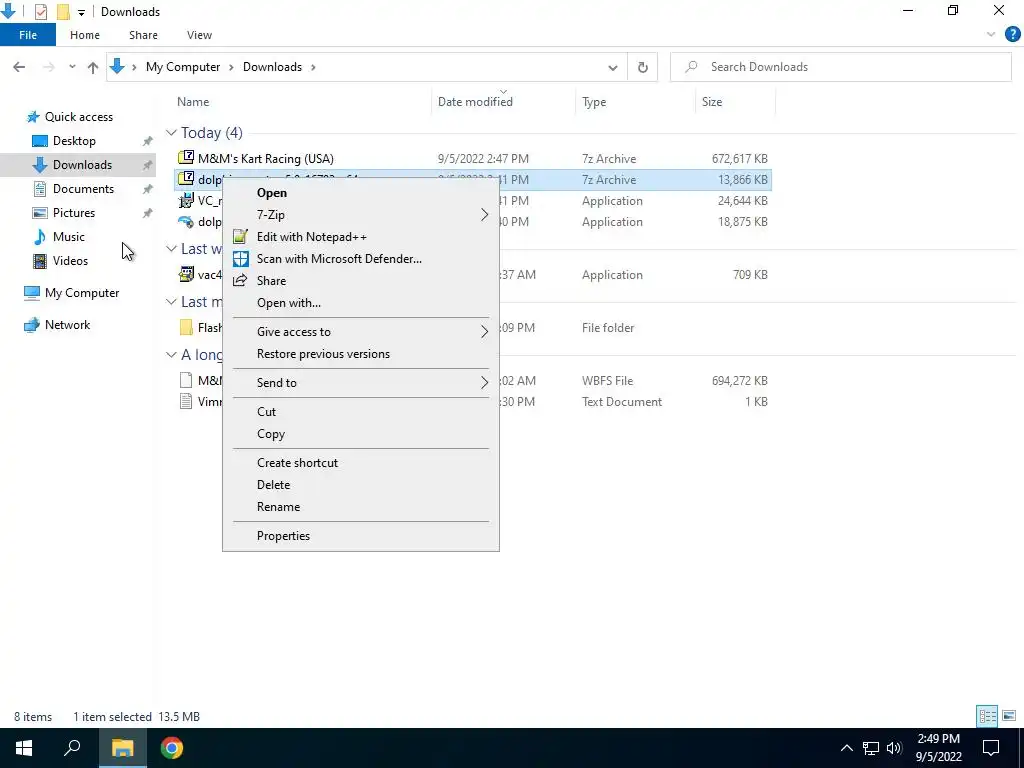
Task: Switch to details view icon in status bar
Action: pos(987,716)
